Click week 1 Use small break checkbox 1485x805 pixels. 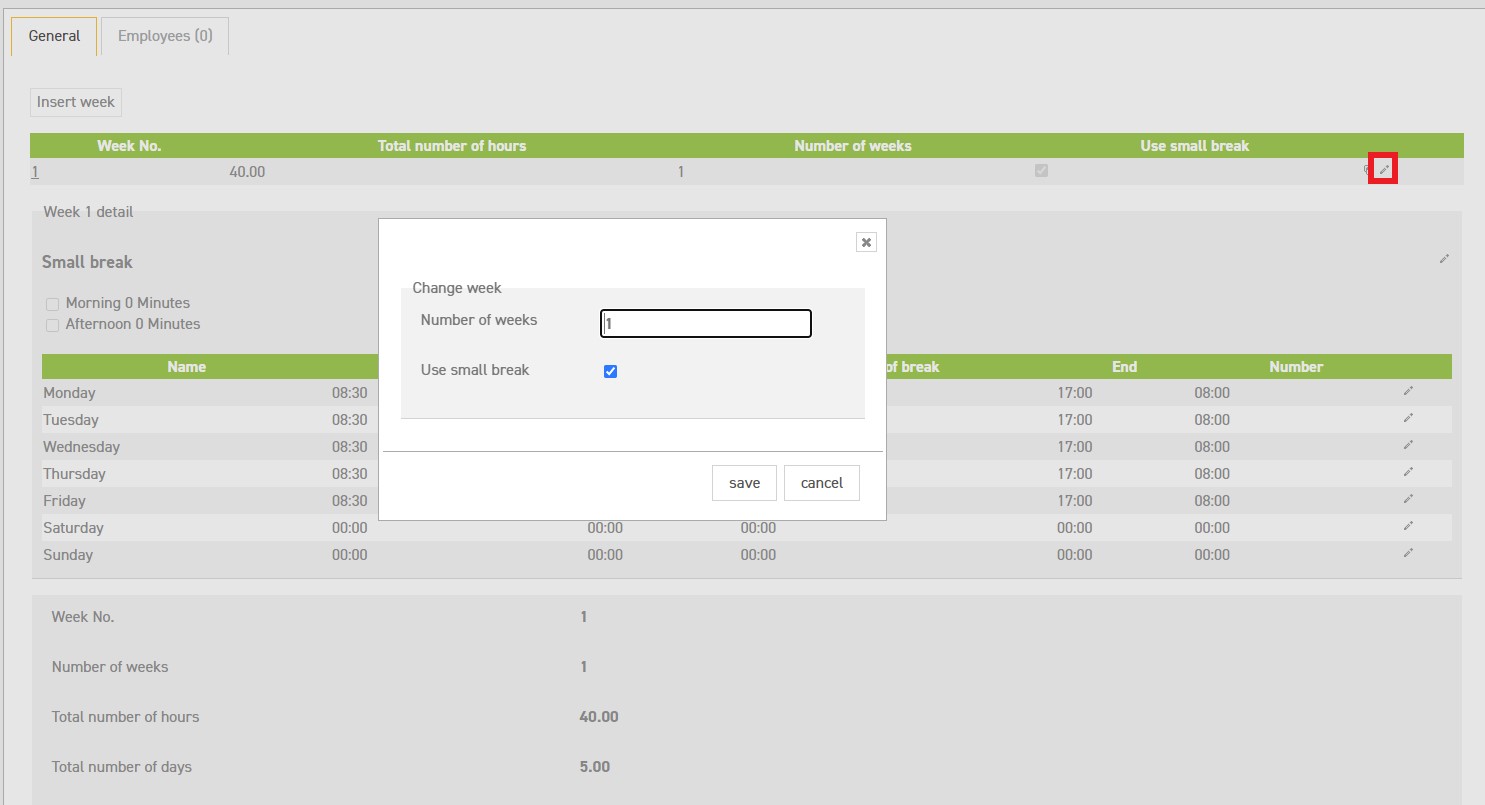[x=1041, y=171]
